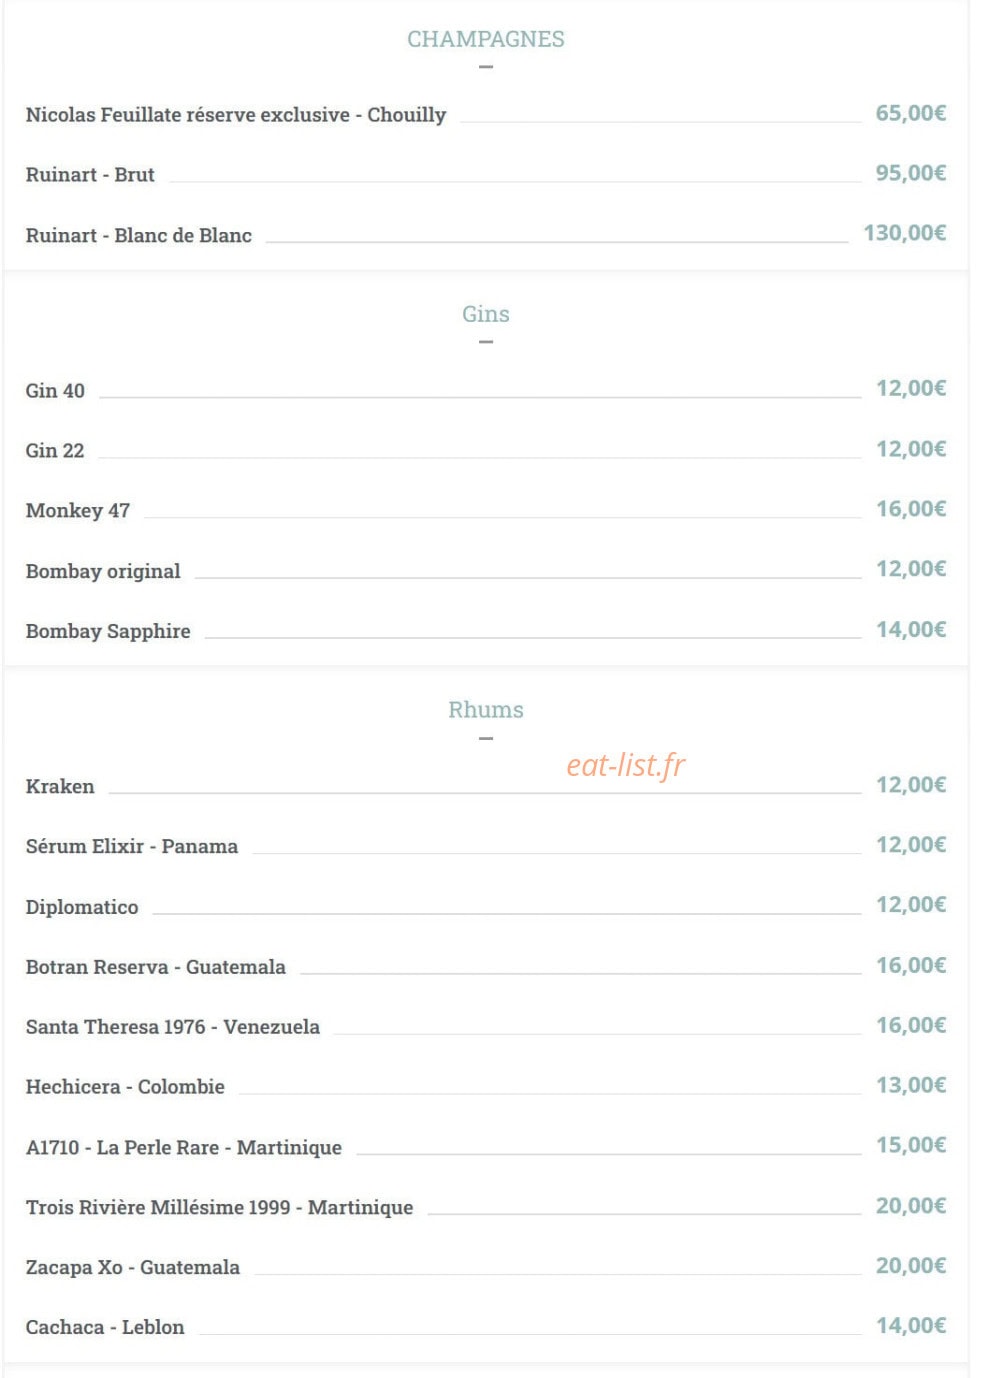Image resolution: width=989 pixels, height=1378 pixels.
Task: Select Ruinart - Blanc de Blanc
Action: (139, 235)
